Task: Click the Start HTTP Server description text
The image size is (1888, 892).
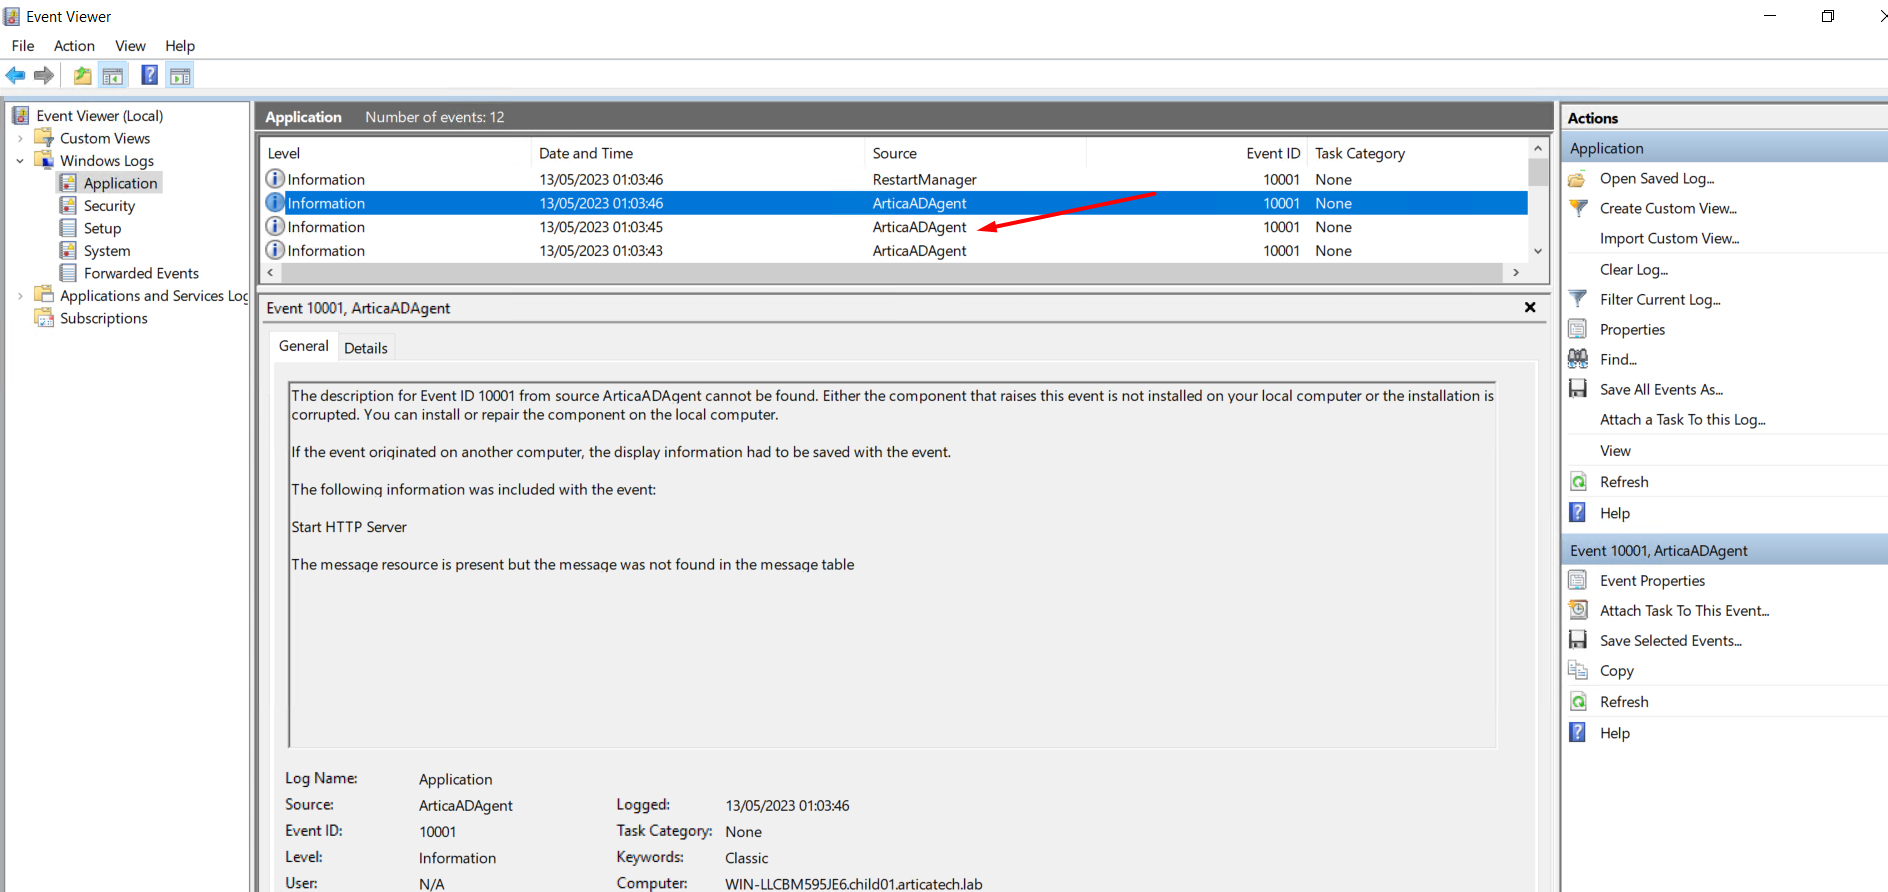Action: 349,527
